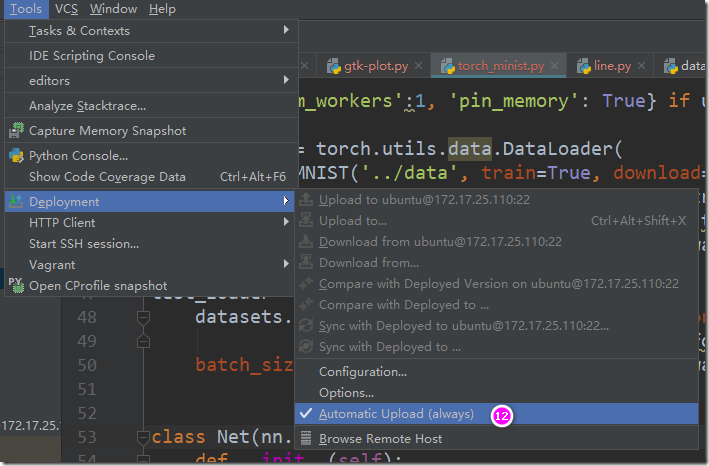Click the Browse Remote Host icon
709x466 pixels.
coord(306,438)
